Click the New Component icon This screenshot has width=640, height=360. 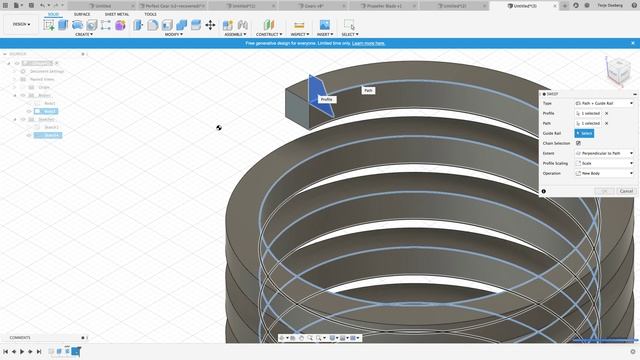click(228, 25)
